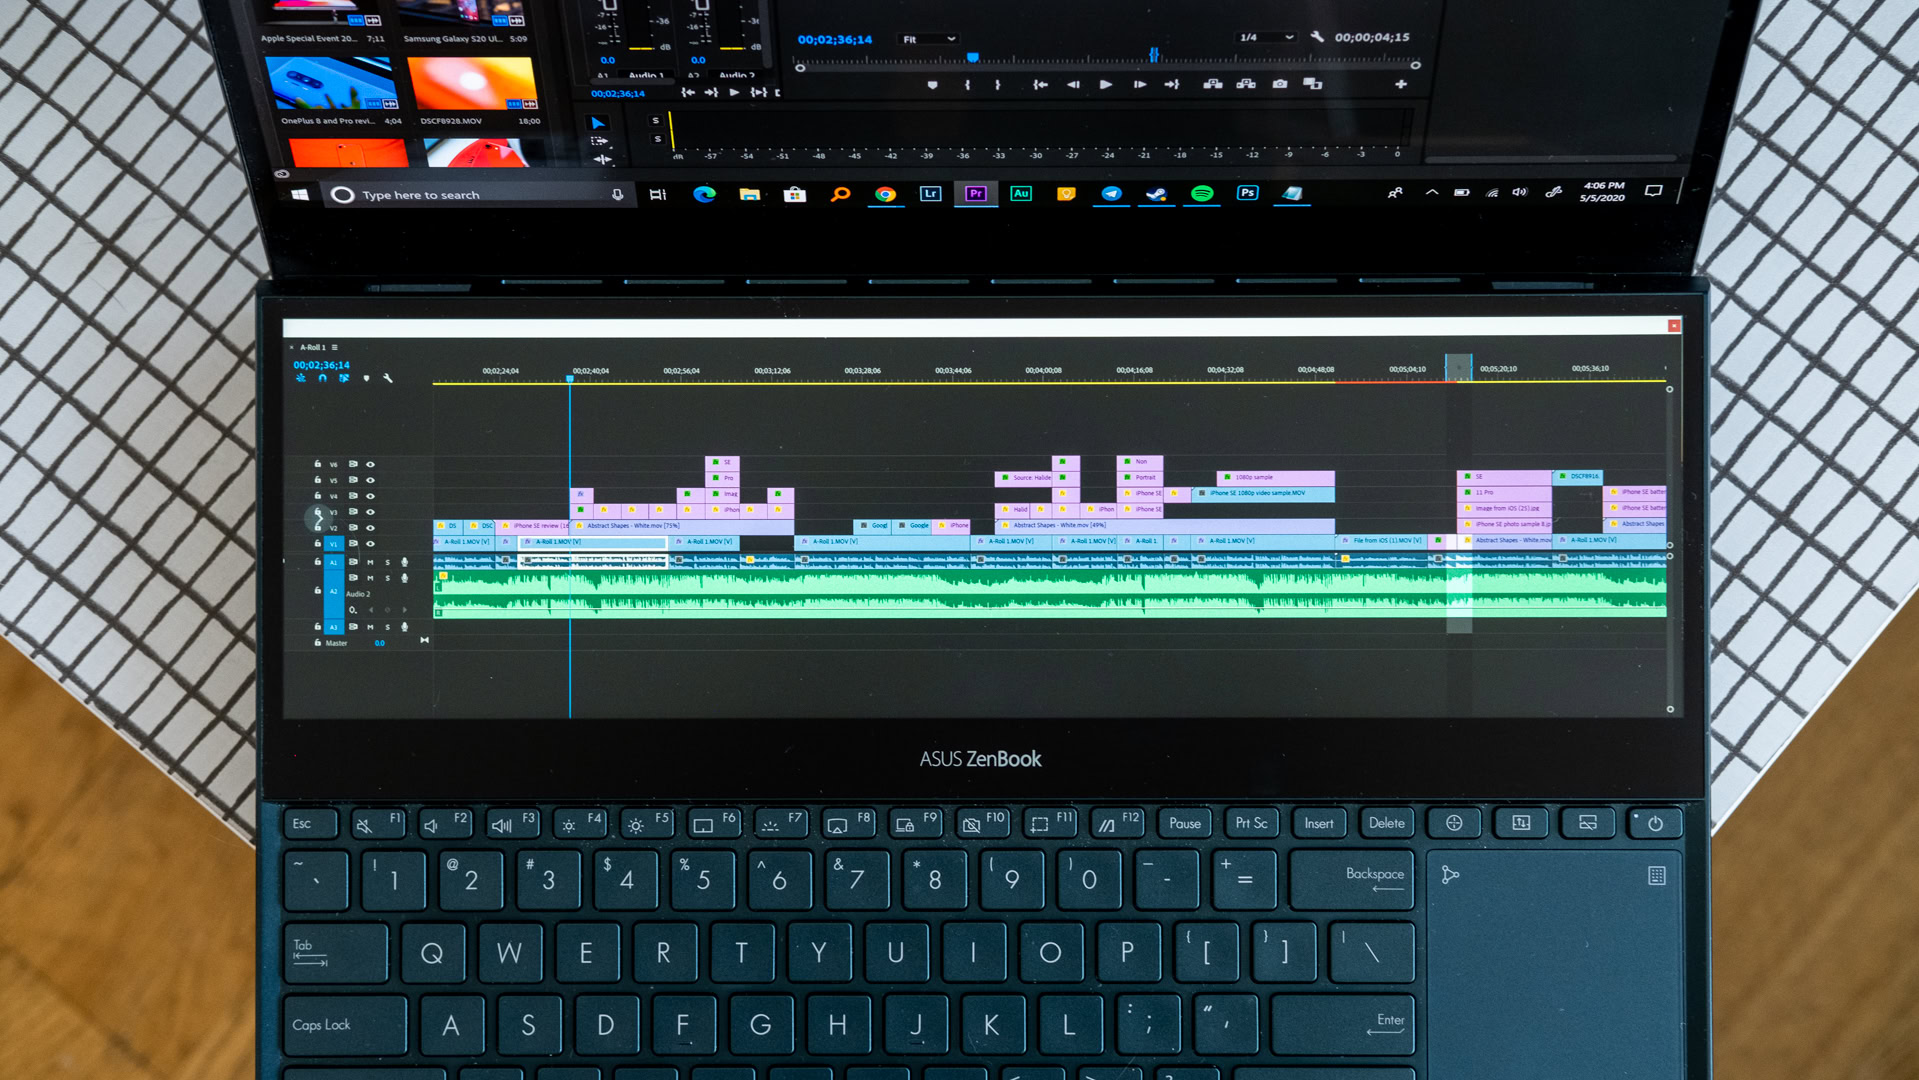The height and width of the screenshot is (1080, 1919).
Task: Click the Mark In button in the monitor
Action: [967, 85]
